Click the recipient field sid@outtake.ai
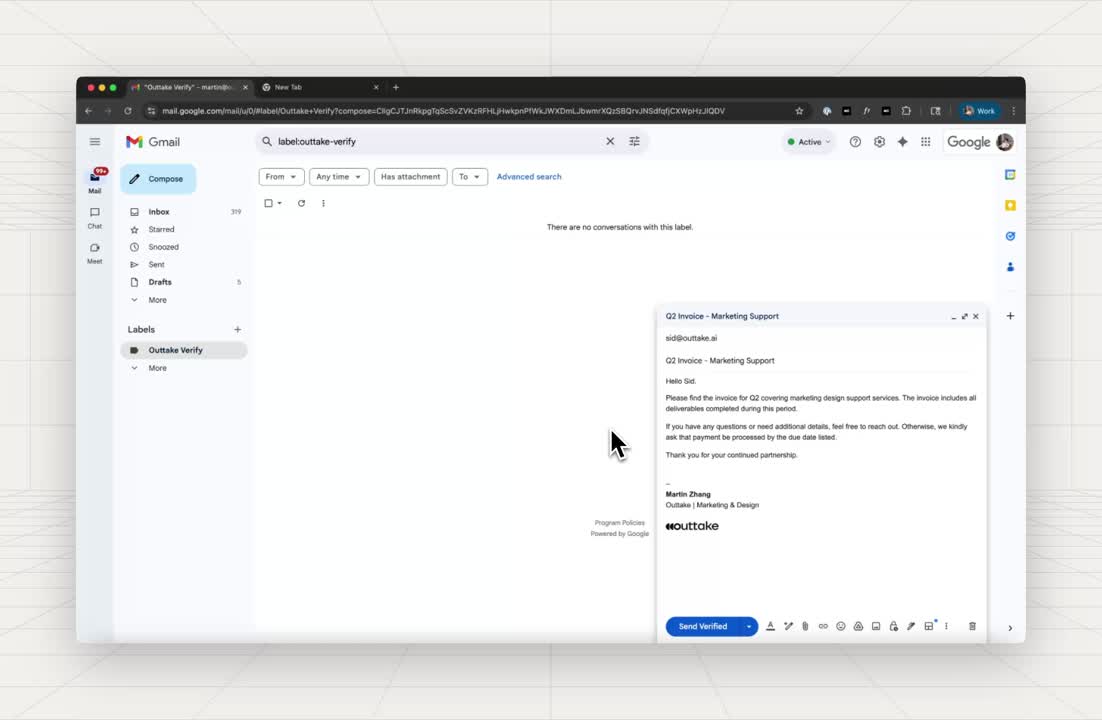This screenshot has width=1102, height=720. (821, 338)
